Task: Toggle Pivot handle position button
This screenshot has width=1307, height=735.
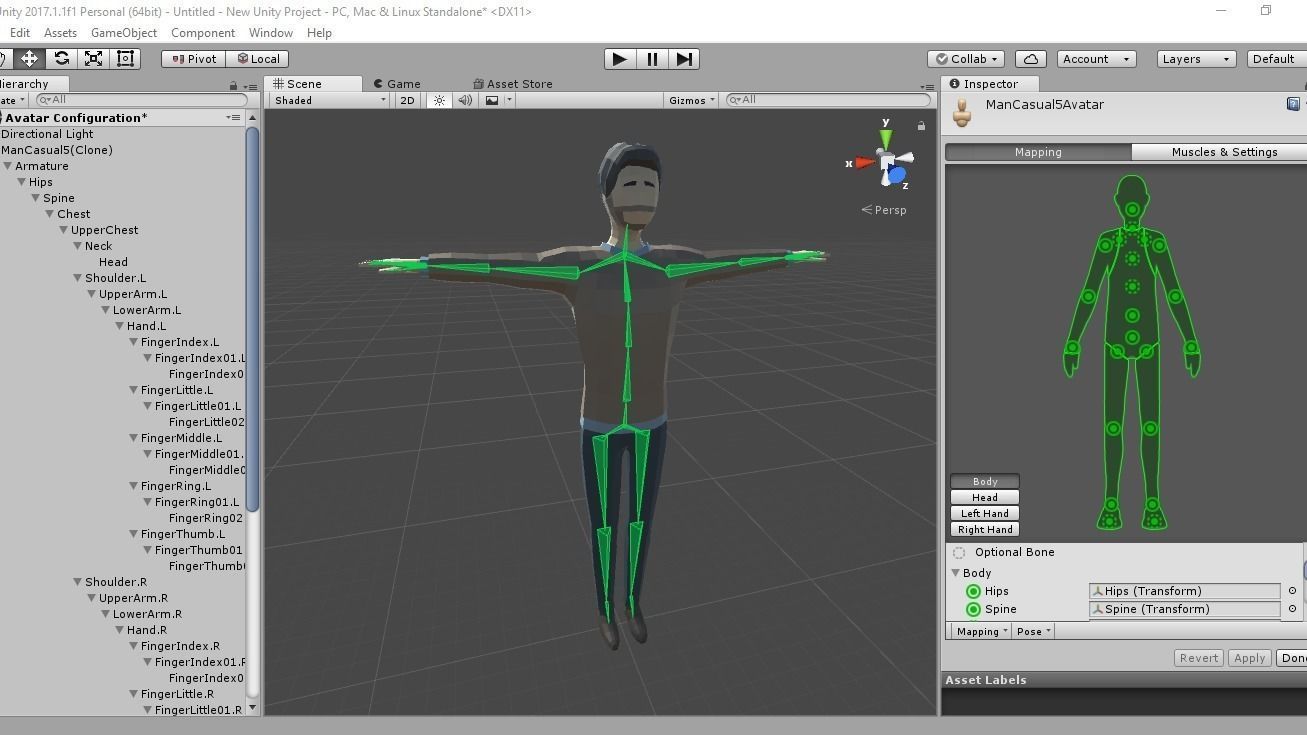Action: (x=194, y=59)
